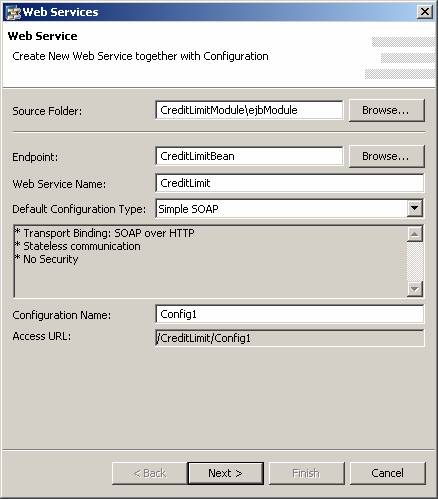Click the description box scrollbar track

414,261
